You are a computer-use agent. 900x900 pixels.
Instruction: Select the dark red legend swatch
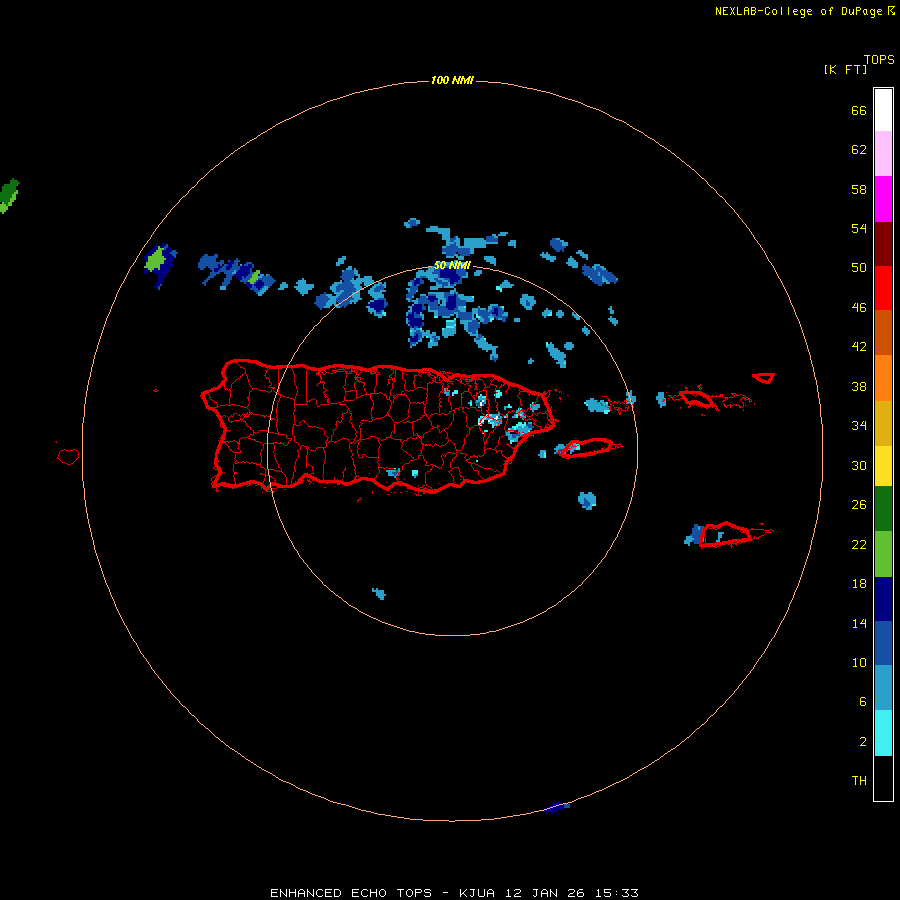883,244
